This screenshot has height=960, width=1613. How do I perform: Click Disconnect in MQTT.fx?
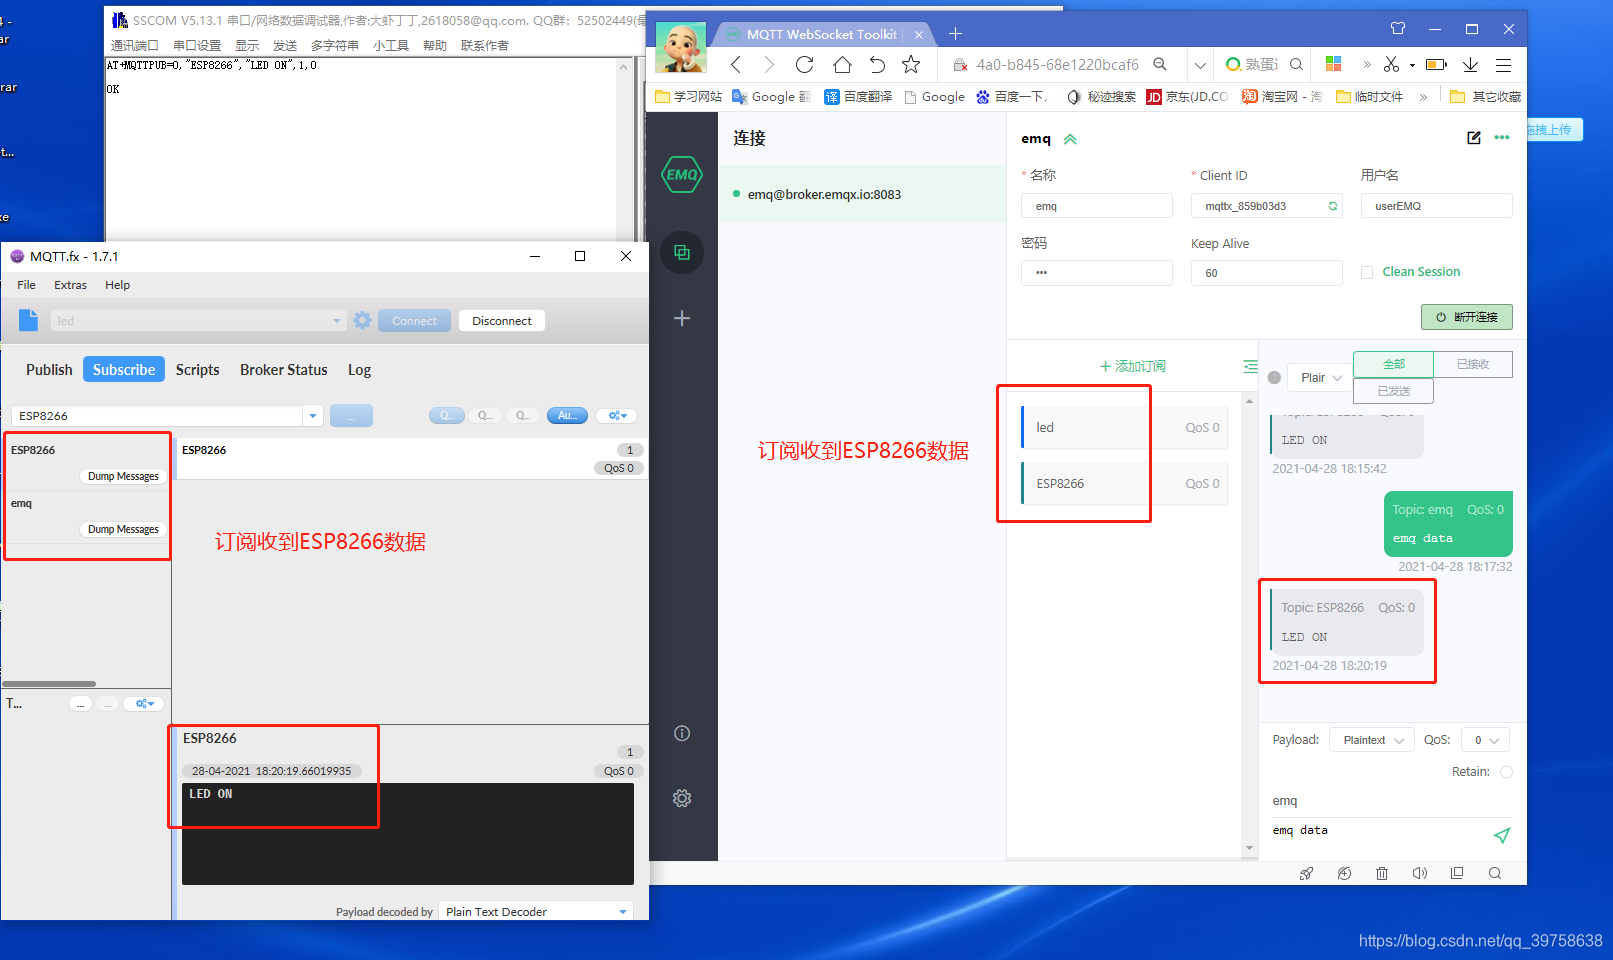click(501, 320)
